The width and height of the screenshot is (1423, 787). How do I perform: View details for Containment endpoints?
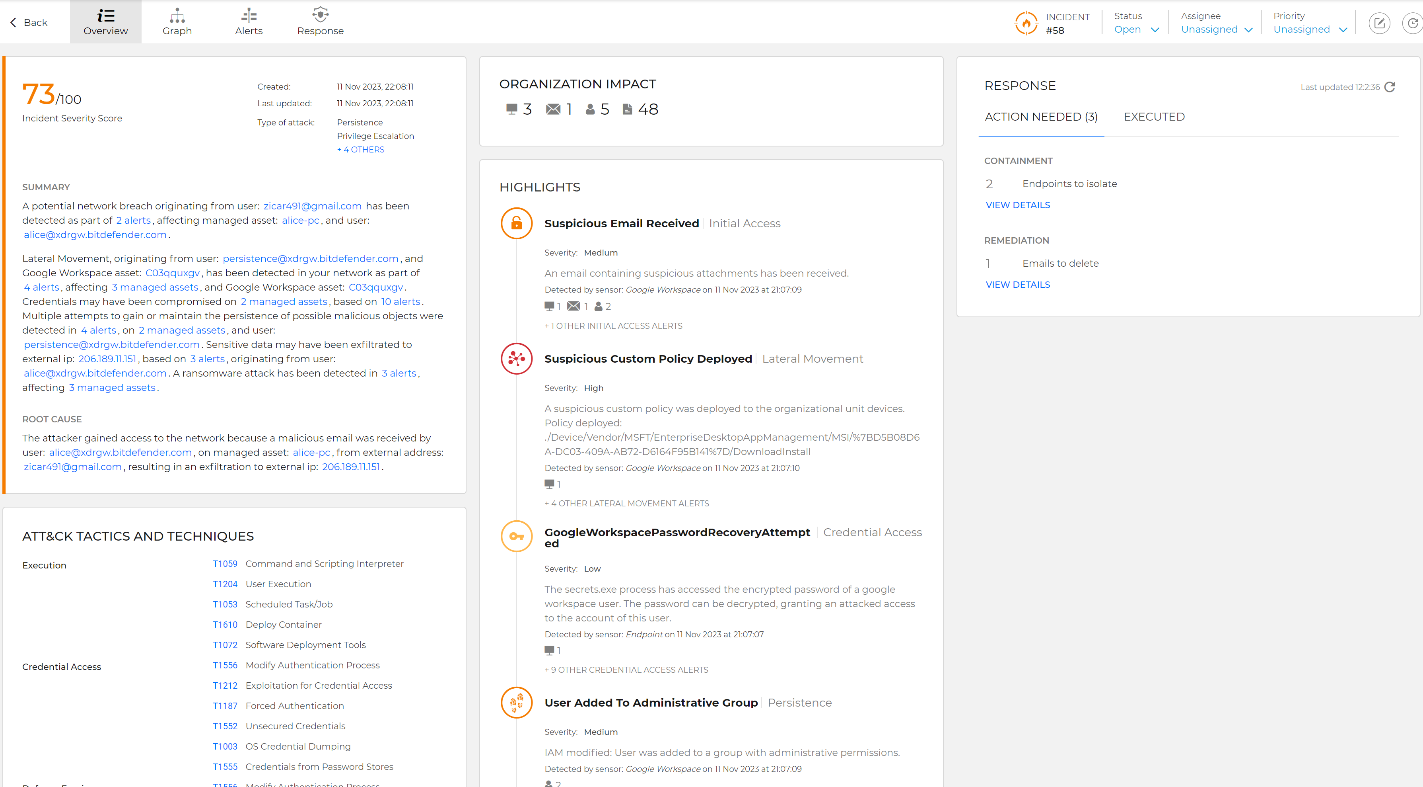click(1018, 205)
